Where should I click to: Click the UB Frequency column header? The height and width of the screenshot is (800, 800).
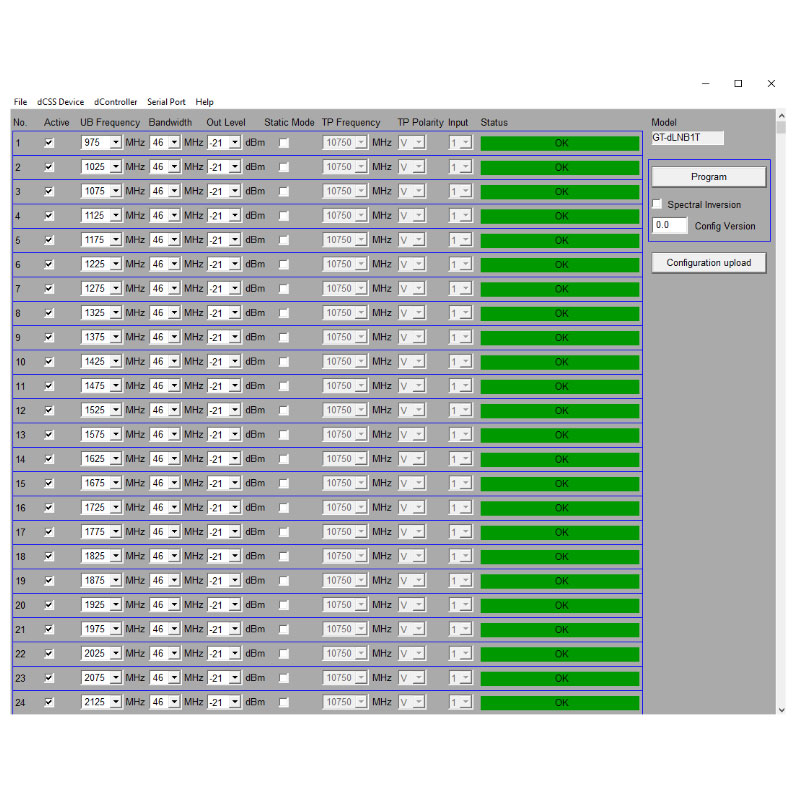click(110, 122)
